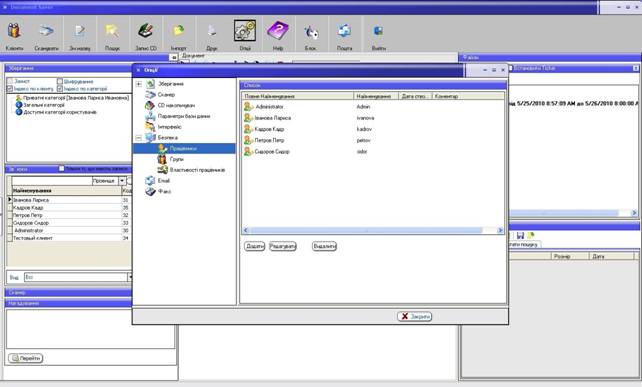Click the Дата column header in files panel
This screenshot has height=387, width=642.
click(612, 256)
